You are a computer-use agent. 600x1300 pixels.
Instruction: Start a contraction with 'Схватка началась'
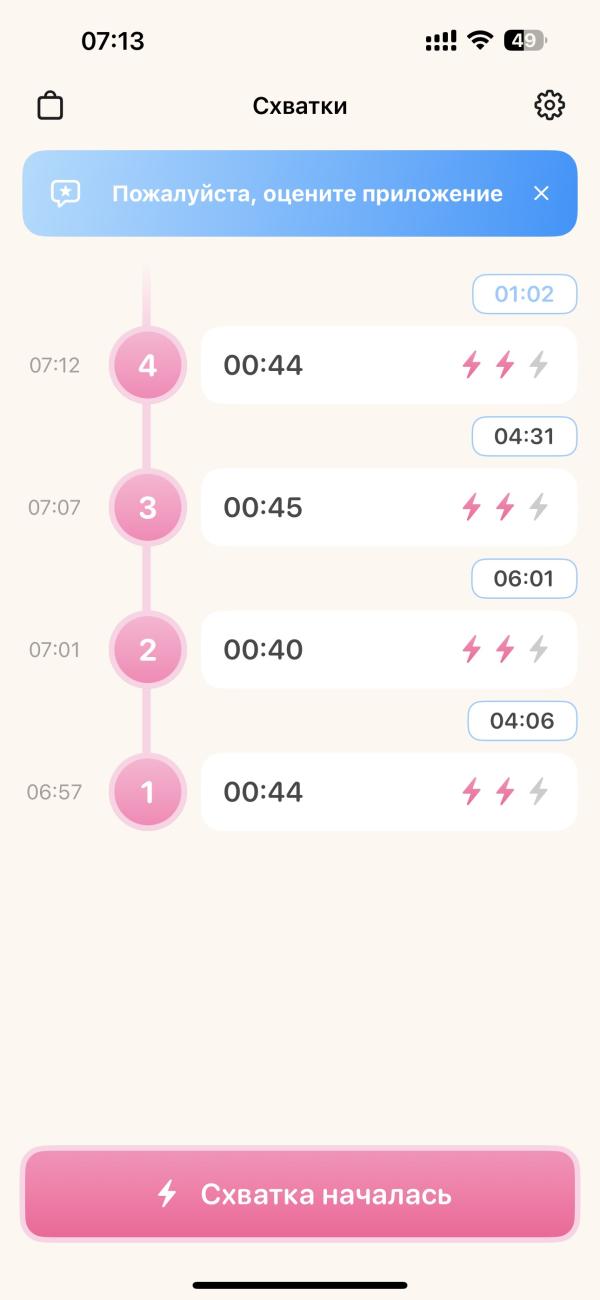(x=300, y=1194)
